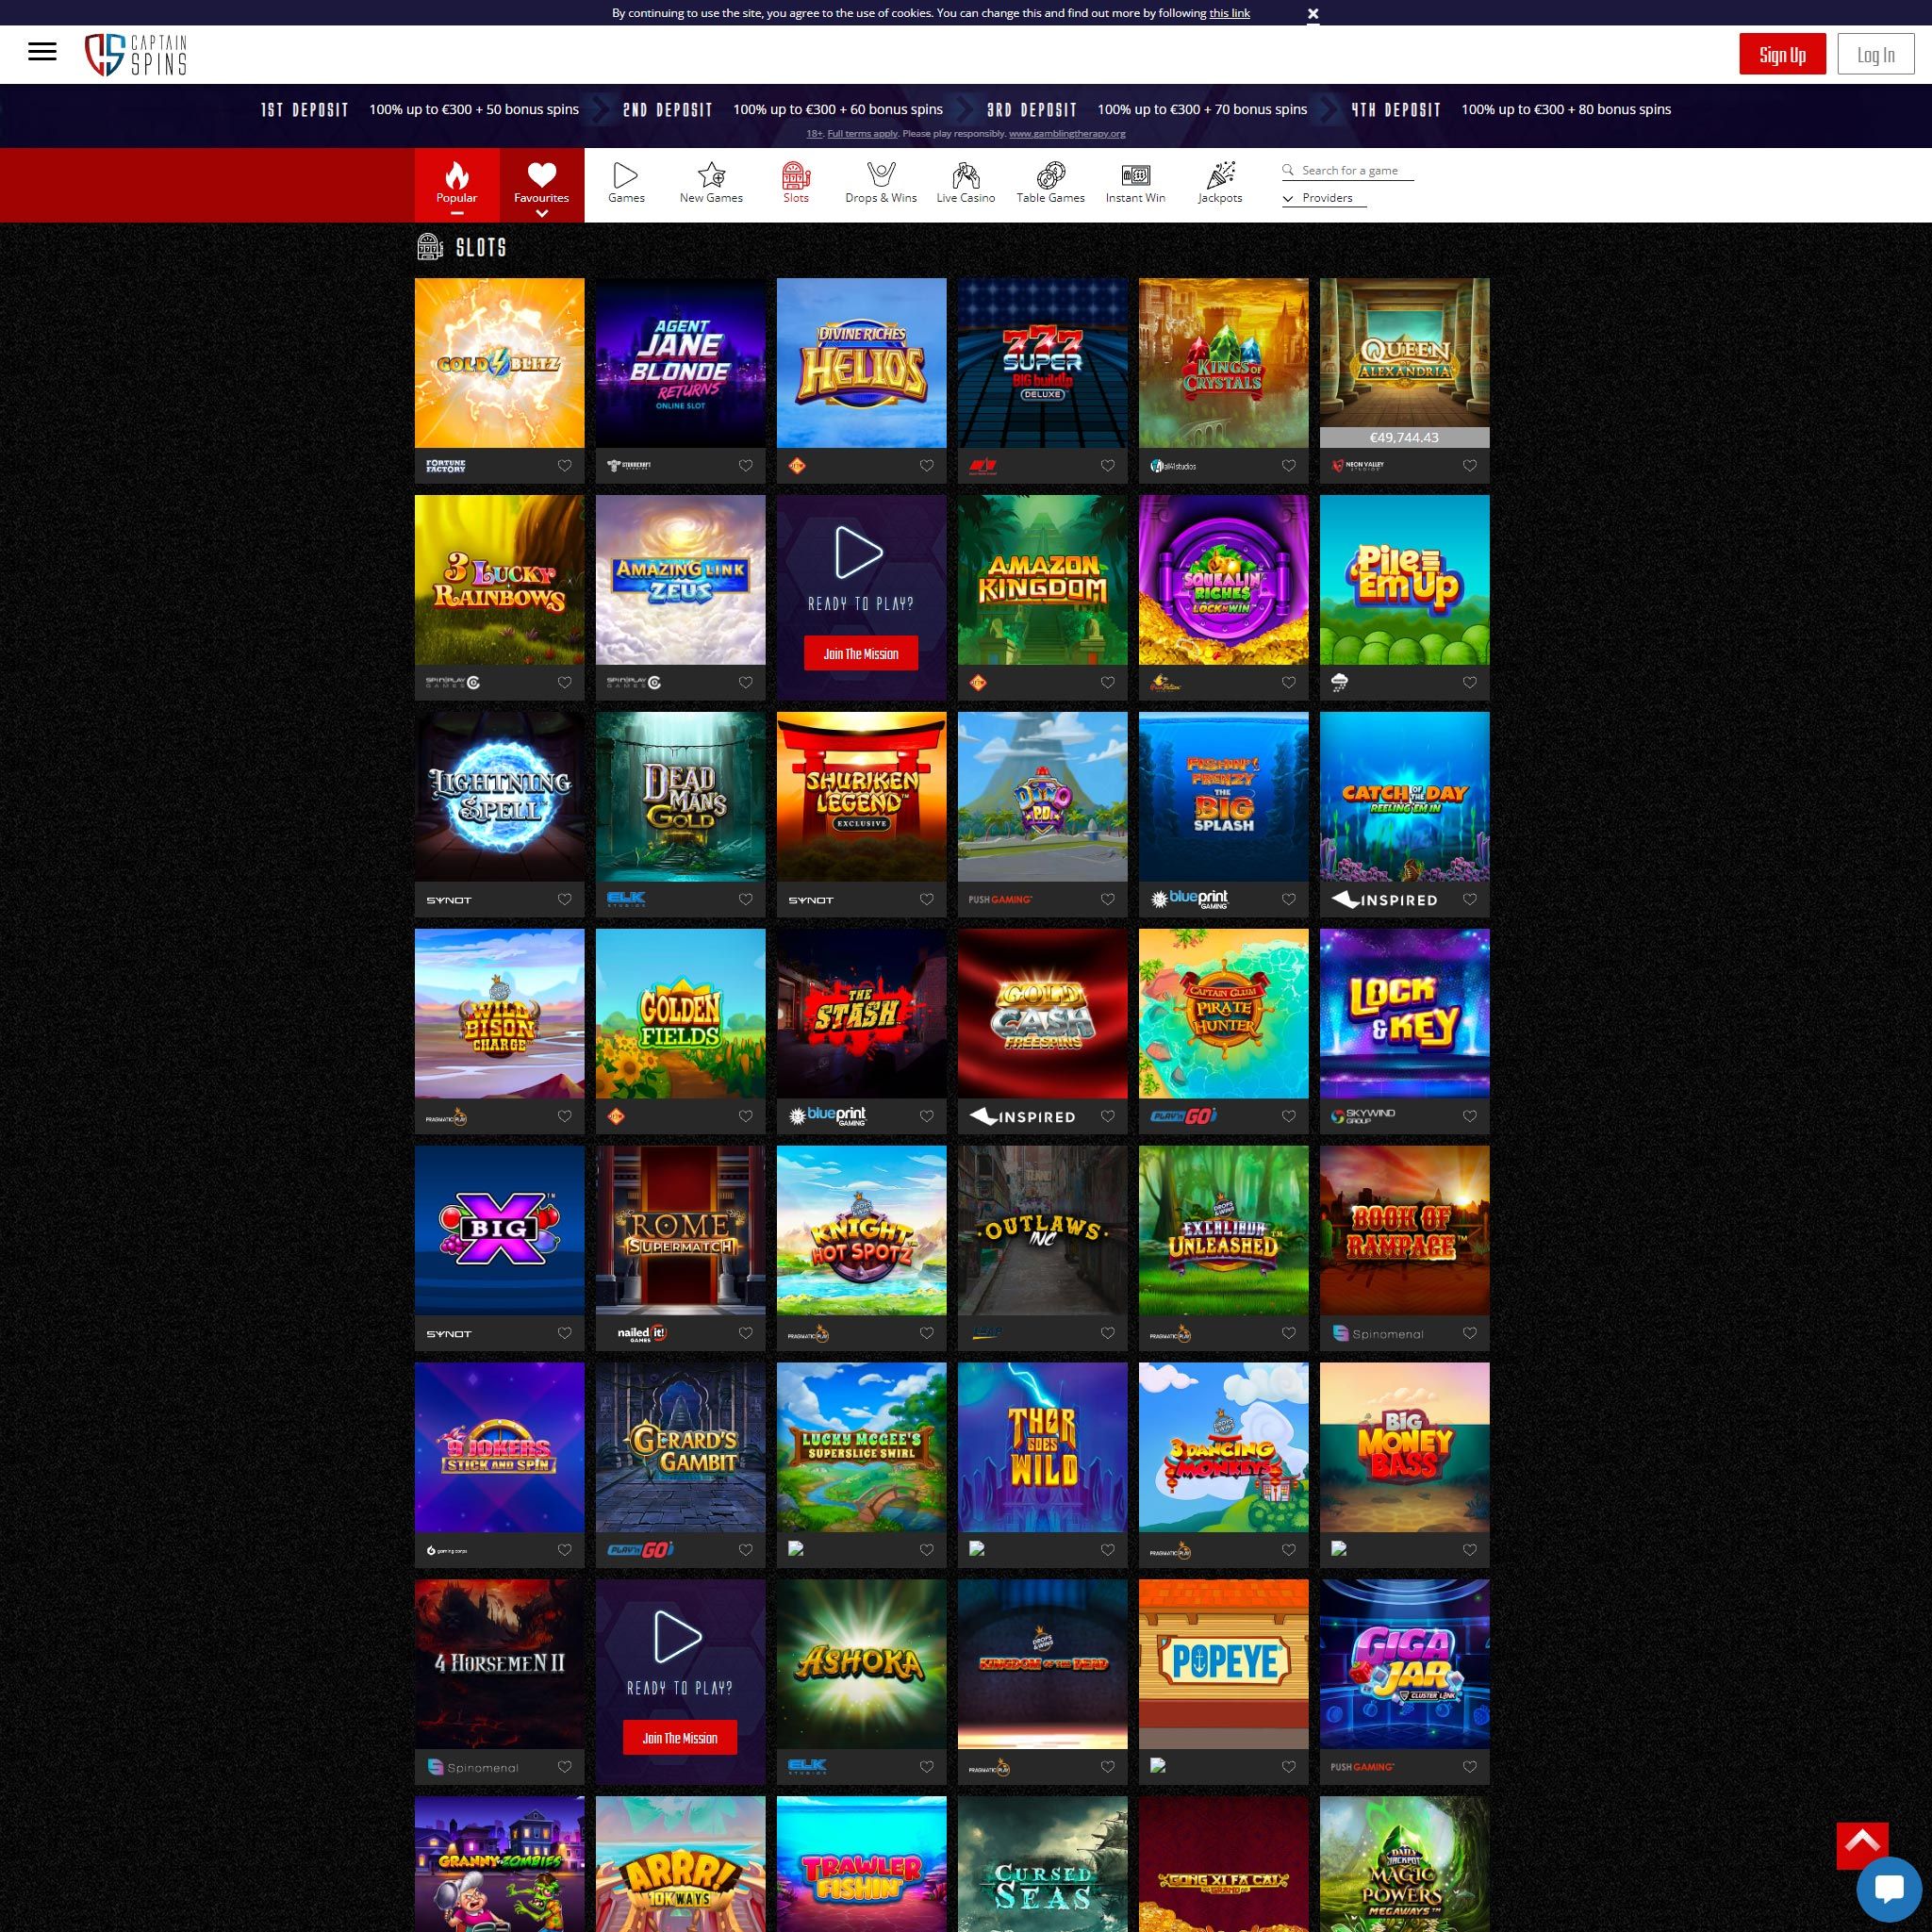Screen dimensions: 1932x1932
Task: Favourite the Ashoka game
Action: tap(927, 1767)
